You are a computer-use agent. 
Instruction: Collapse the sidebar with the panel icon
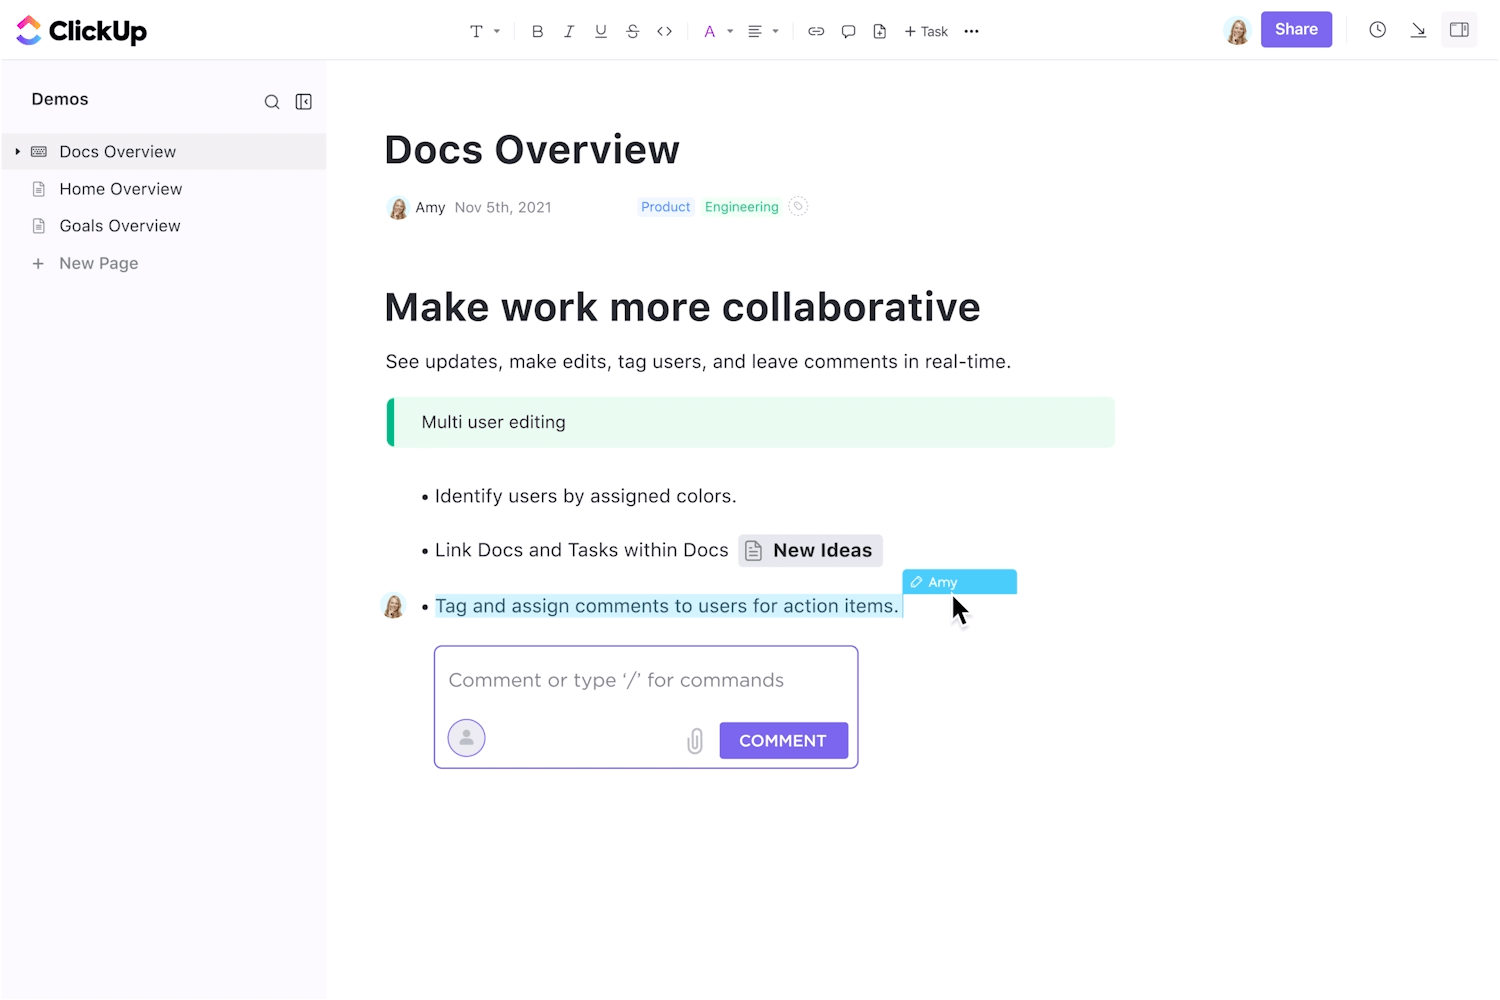click(303, 101)
